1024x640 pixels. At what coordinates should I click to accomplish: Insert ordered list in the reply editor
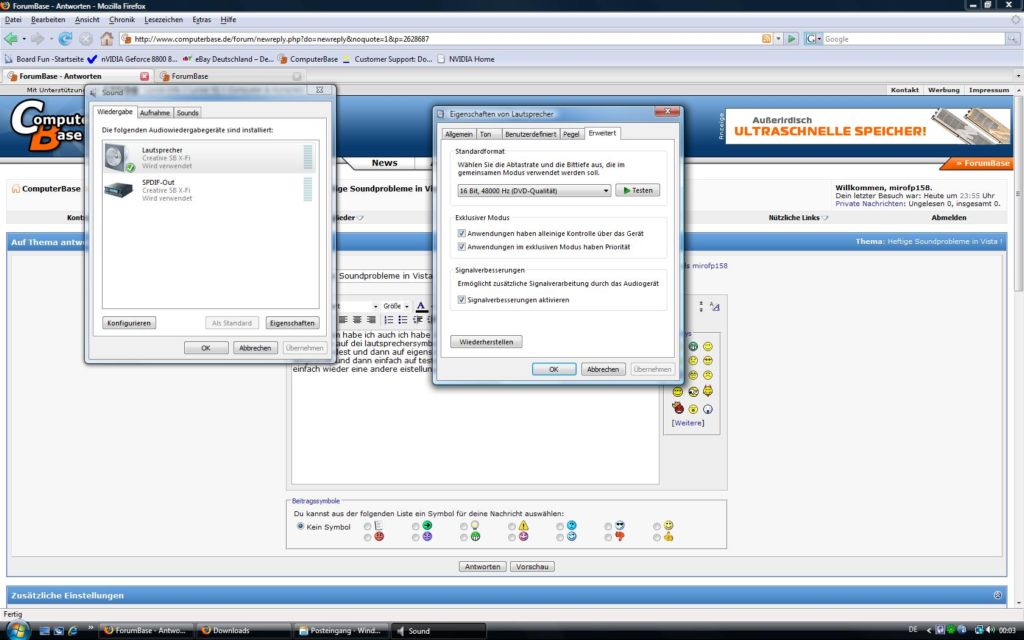(389, 320)
